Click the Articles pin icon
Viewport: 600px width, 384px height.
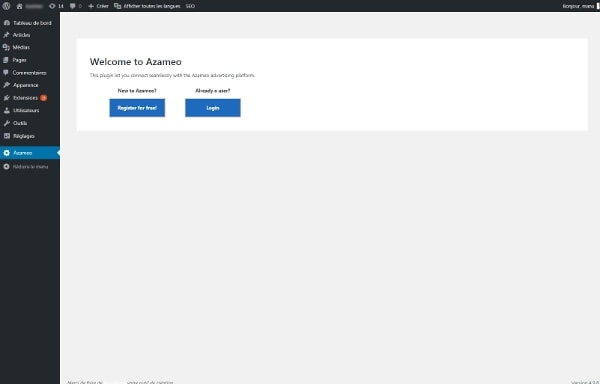point(7,35)
